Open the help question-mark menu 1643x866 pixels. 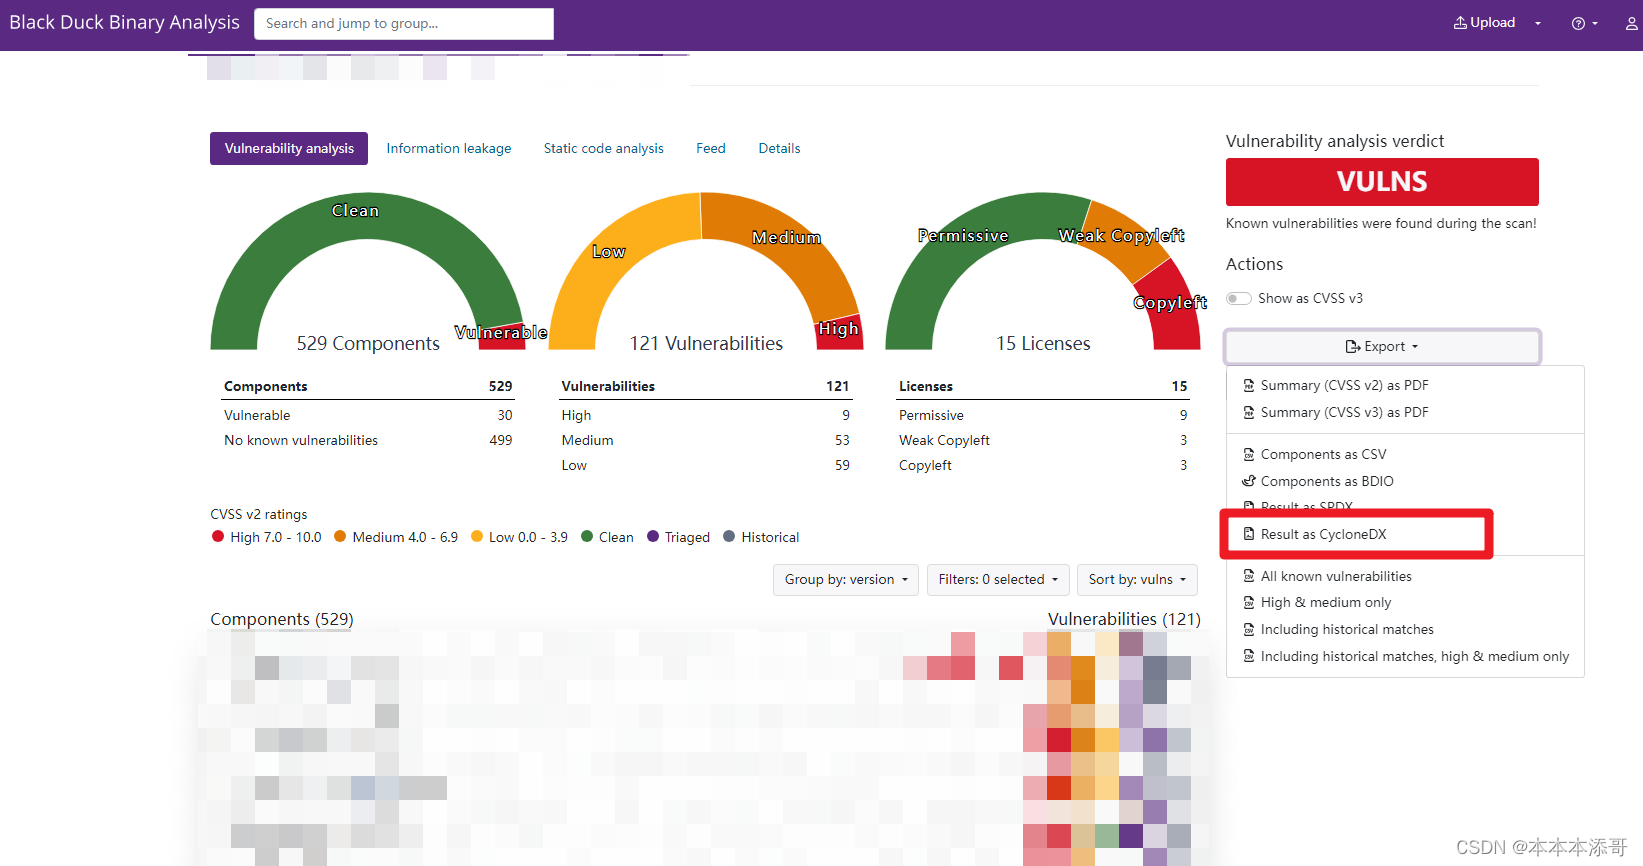1584,23
